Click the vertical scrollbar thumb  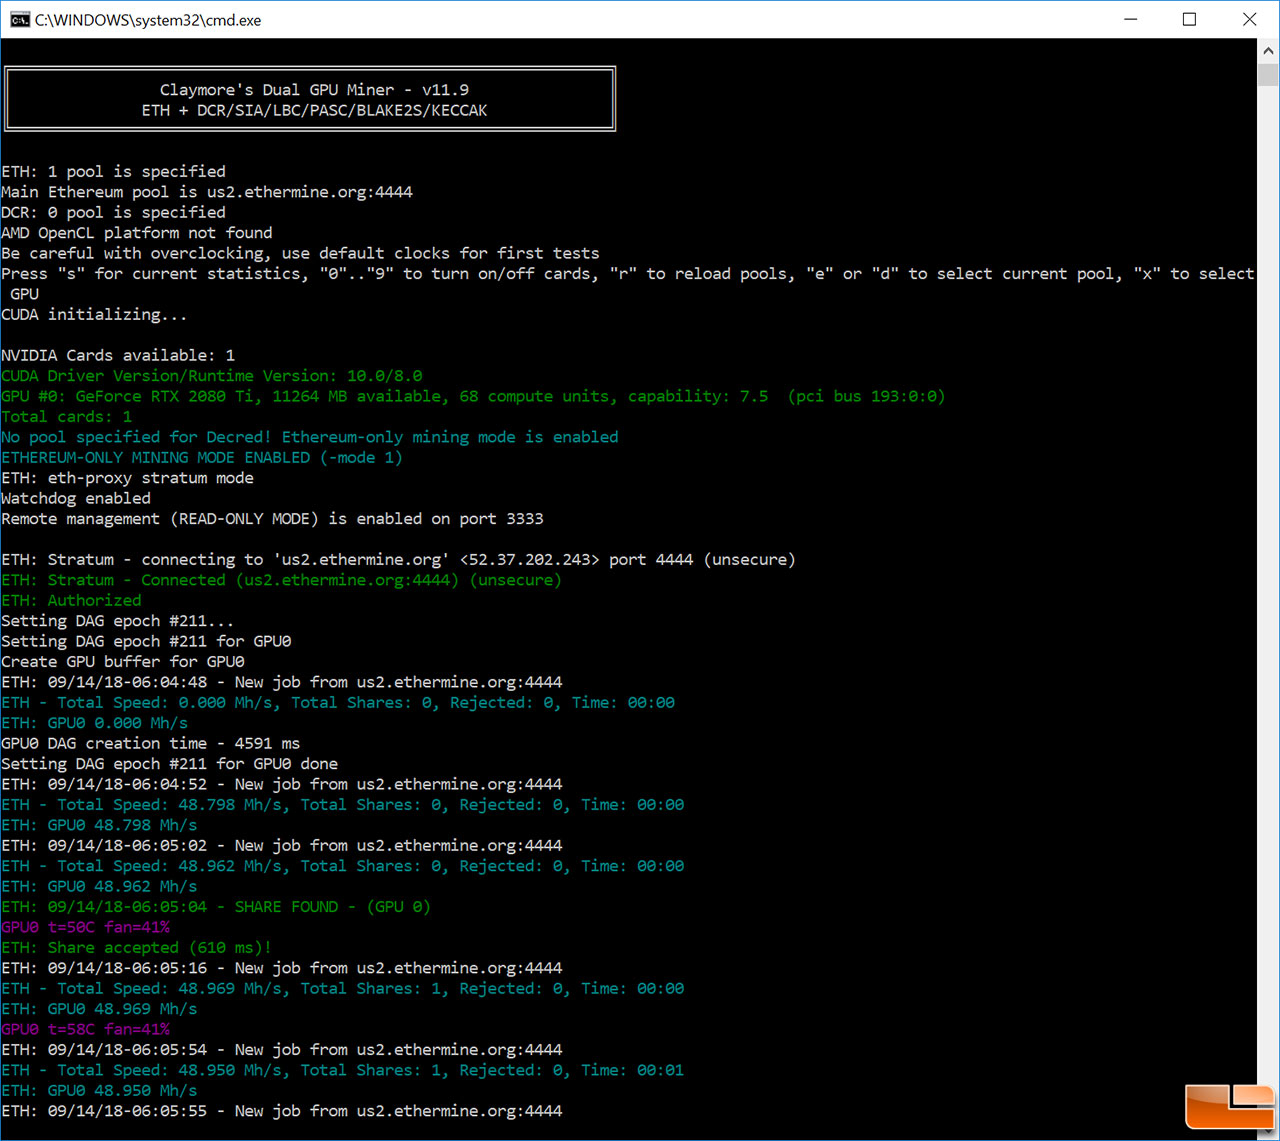(x=1268, y=75)
